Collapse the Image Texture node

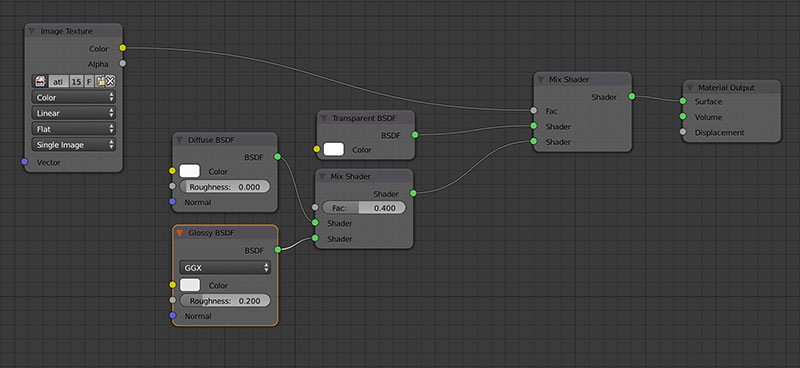tap(32, 31)
